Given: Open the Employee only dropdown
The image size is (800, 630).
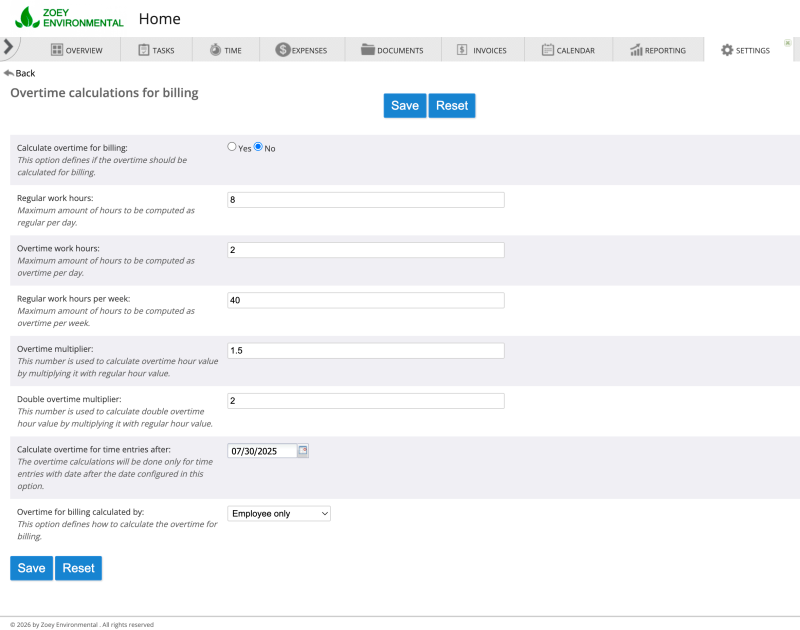Looking at the screenshot, I should (x=276, y=513).
